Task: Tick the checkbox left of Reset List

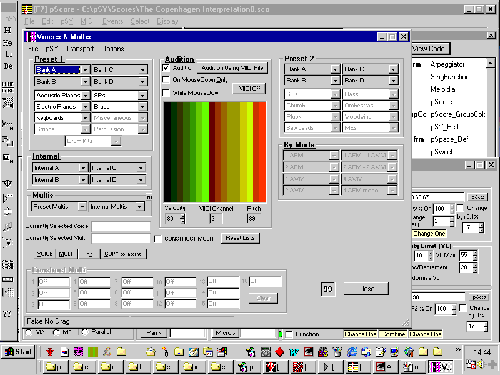Action: coord(158,239)
